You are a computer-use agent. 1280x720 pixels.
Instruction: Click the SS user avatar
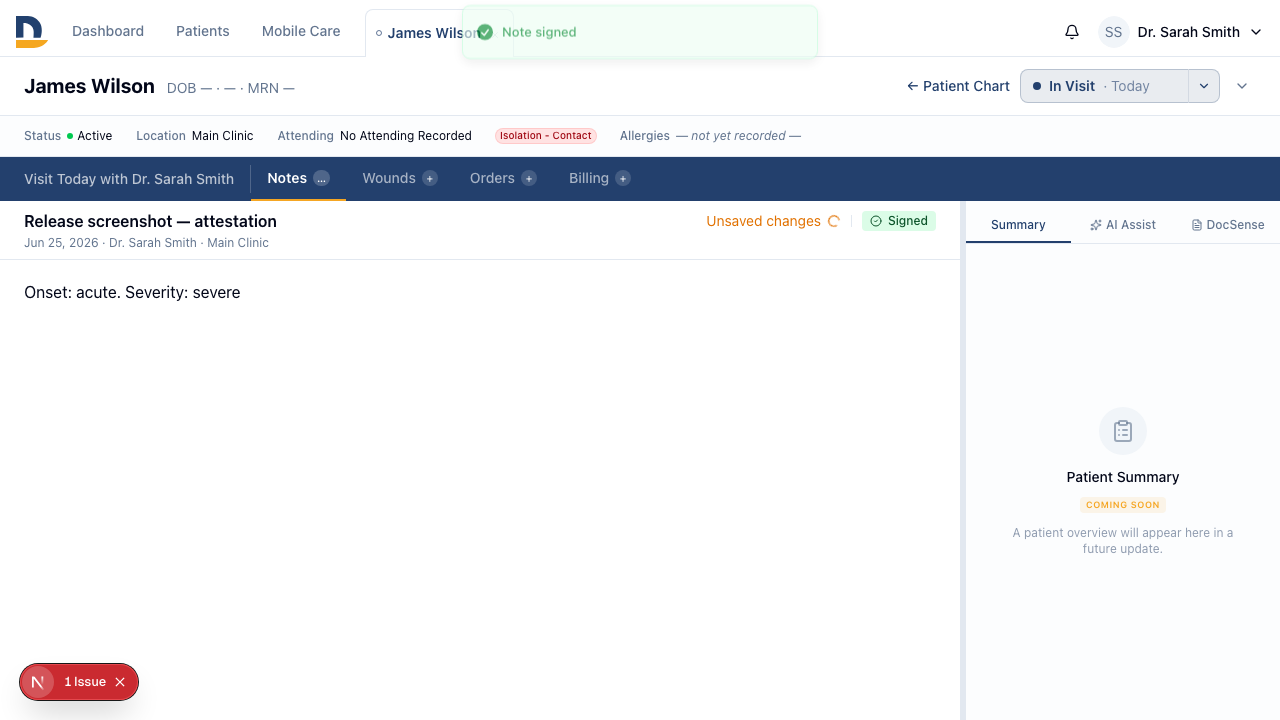1114,32
